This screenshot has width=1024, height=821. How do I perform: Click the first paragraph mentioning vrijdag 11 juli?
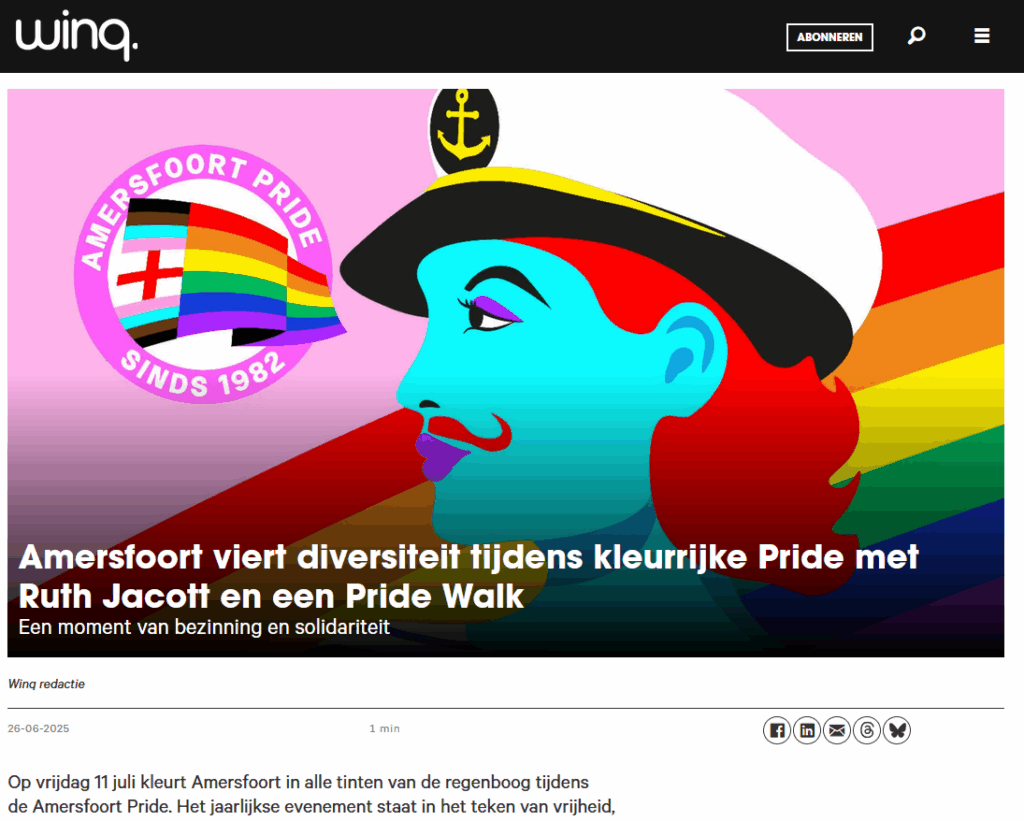point(312,794)
